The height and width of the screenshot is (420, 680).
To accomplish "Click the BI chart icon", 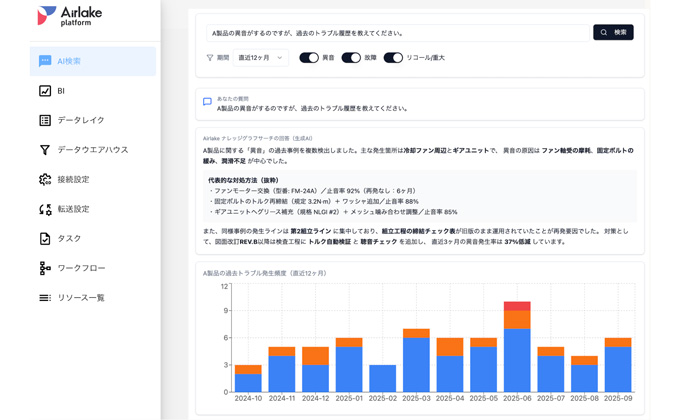I will [45, 91].
